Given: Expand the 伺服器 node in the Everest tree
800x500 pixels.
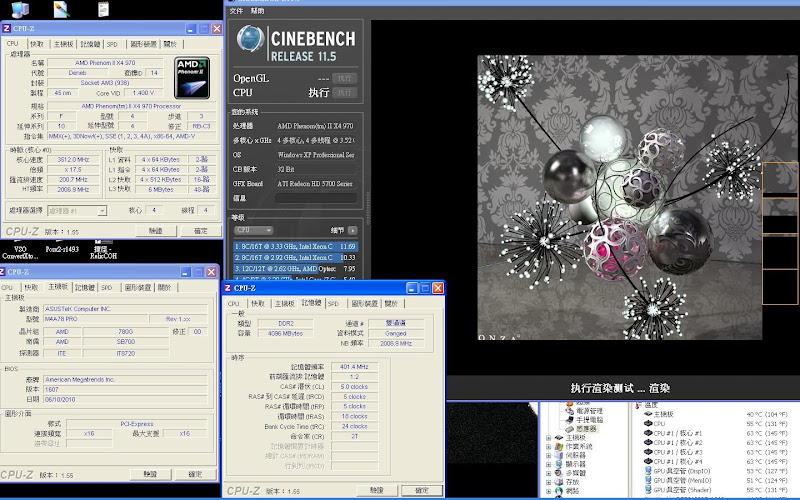Looking at the screenshot, I should 548,456.
